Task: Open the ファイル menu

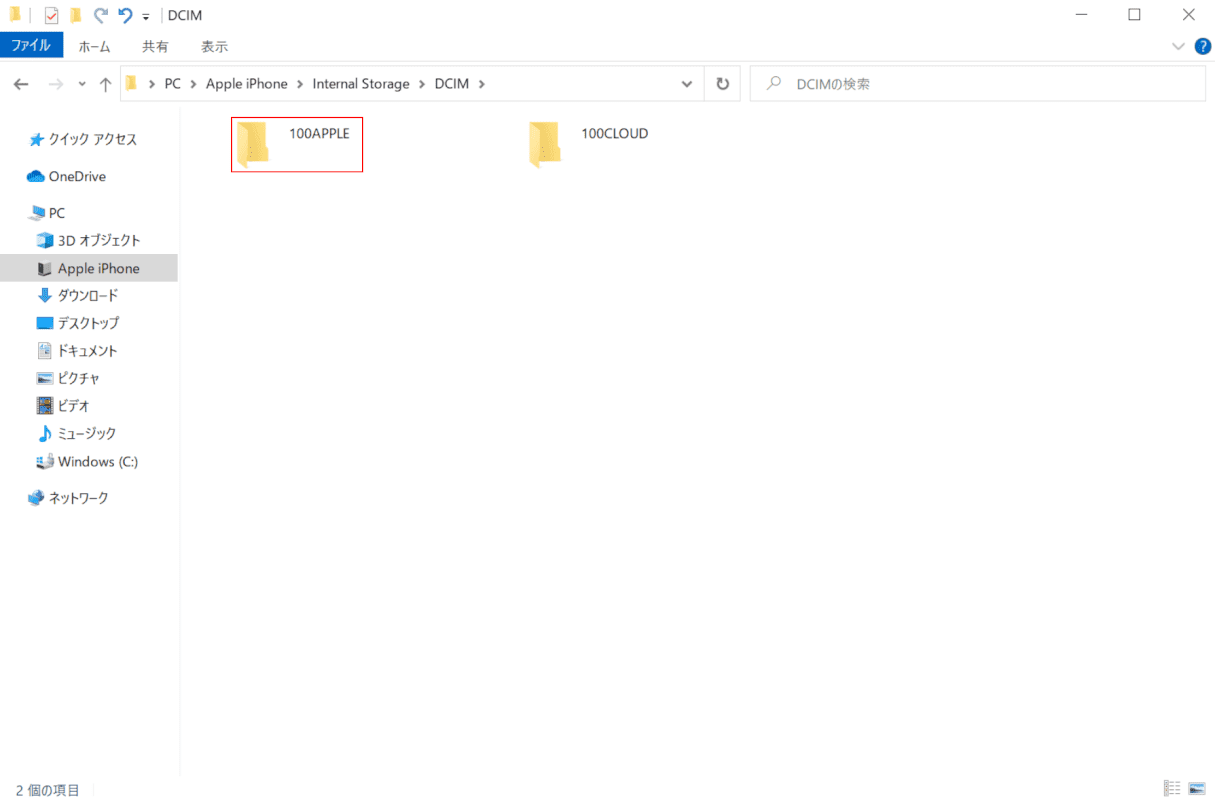Action: (x=31, y=46)
